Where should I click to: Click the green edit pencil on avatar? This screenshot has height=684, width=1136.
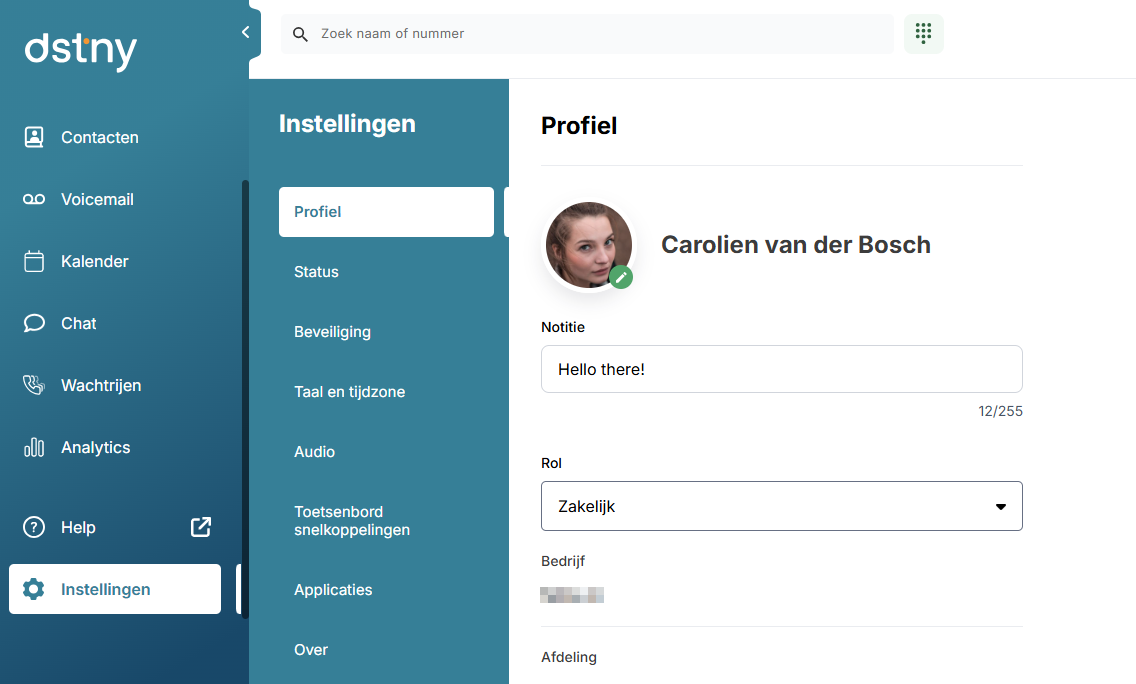point(621,277)
